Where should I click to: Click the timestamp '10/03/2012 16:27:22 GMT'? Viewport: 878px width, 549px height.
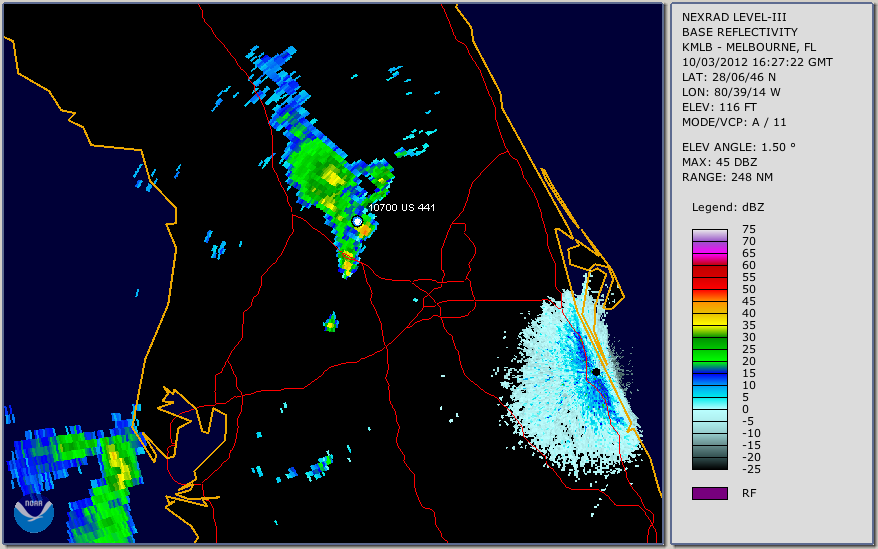pos(757,62)
